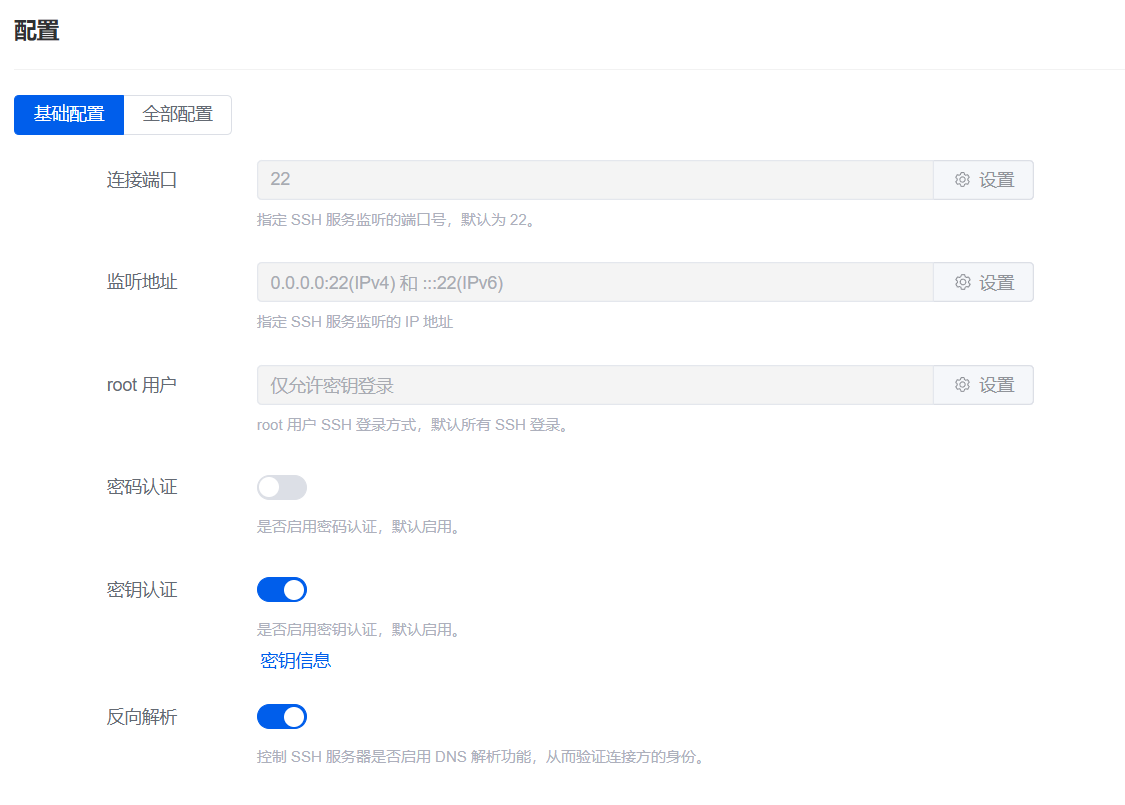Screen dimensions: 1125x805
Task: Click the gear icon for 连接端口 设置
Action: 962,180
